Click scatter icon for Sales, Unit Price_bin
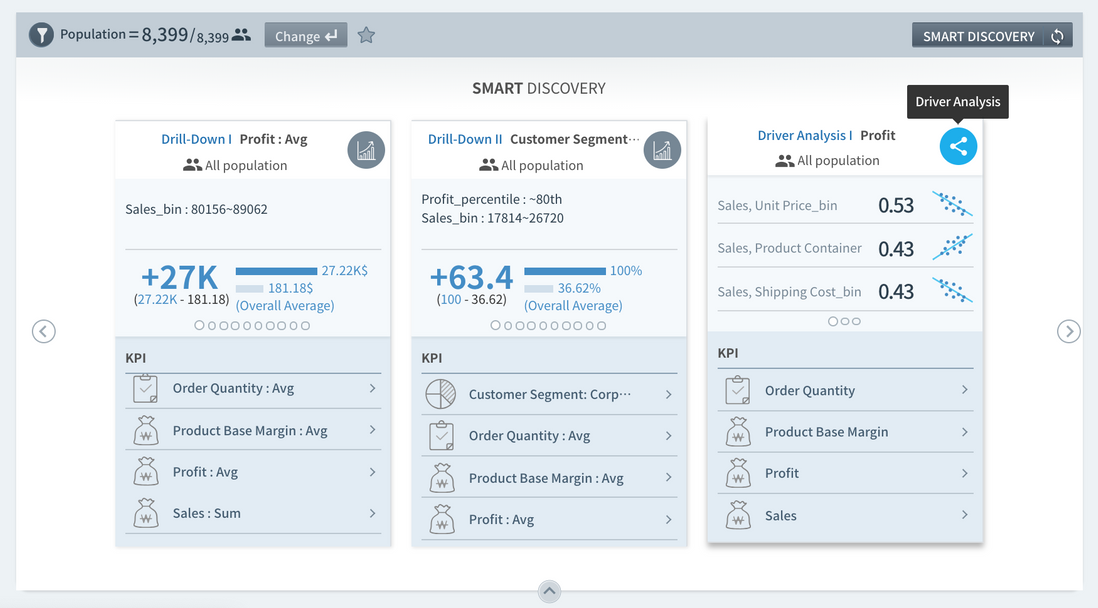 (x=952, y=204)
